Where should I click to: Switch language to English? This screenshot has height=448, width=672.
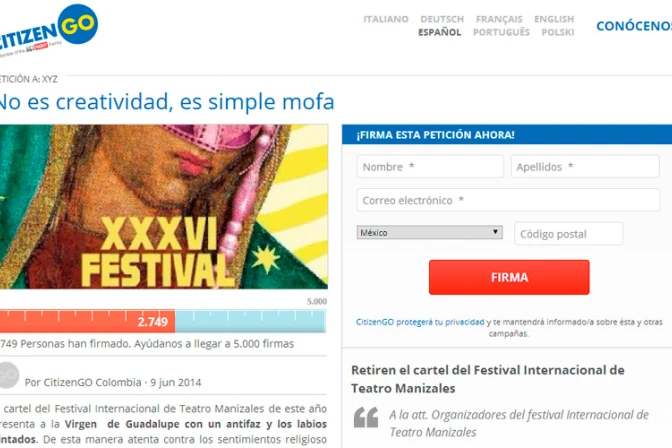coord(554,19)
